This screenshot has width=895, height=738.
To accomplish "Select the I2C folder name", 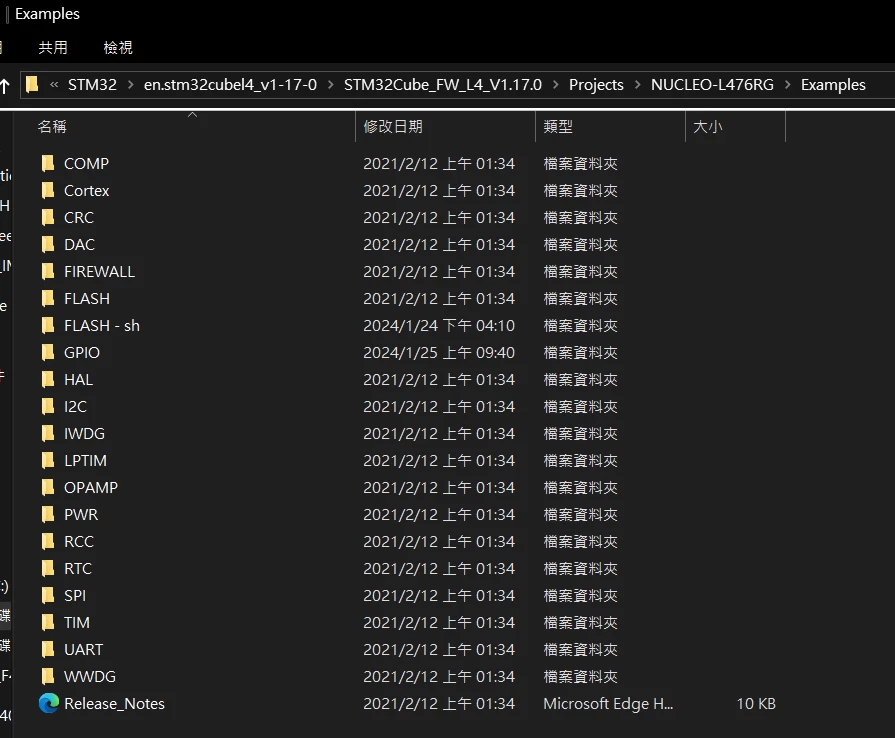I will [75, 406].
